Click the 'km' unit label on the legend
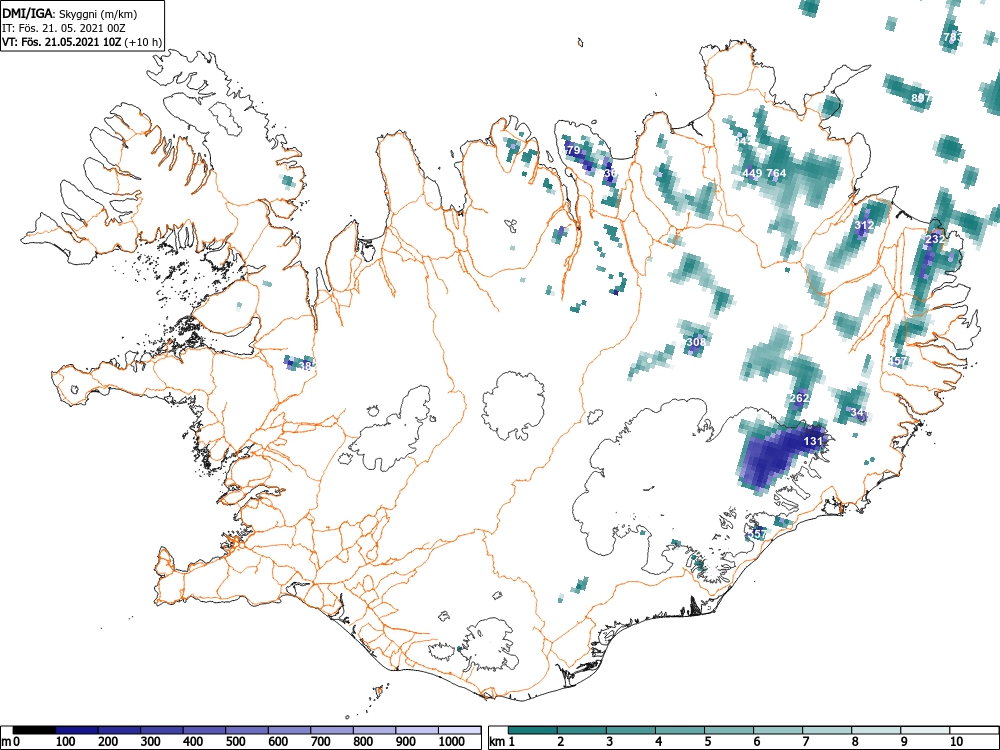This screenshot has height=750, width=1000. click(x=497, y=742)
